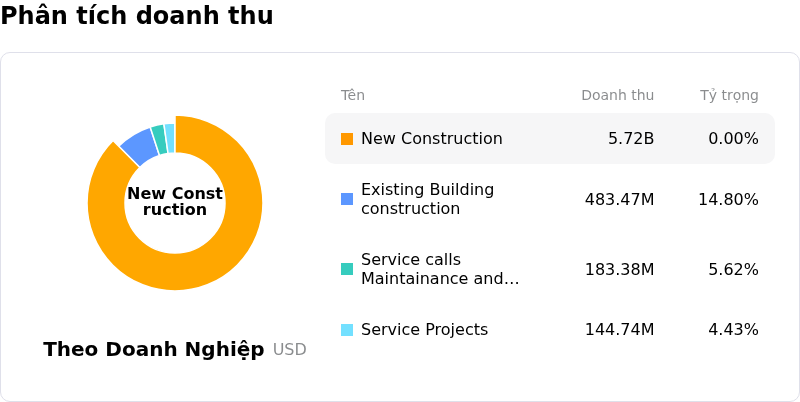This screenshot has width=800, height=402.
Task: Select the Existing Building construction row
Action: pos(550,199)
